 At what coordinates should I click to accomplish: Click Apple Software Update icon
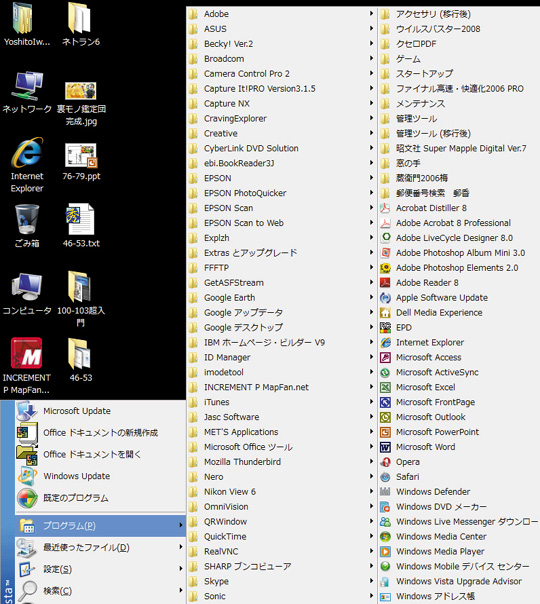point(385,298)
